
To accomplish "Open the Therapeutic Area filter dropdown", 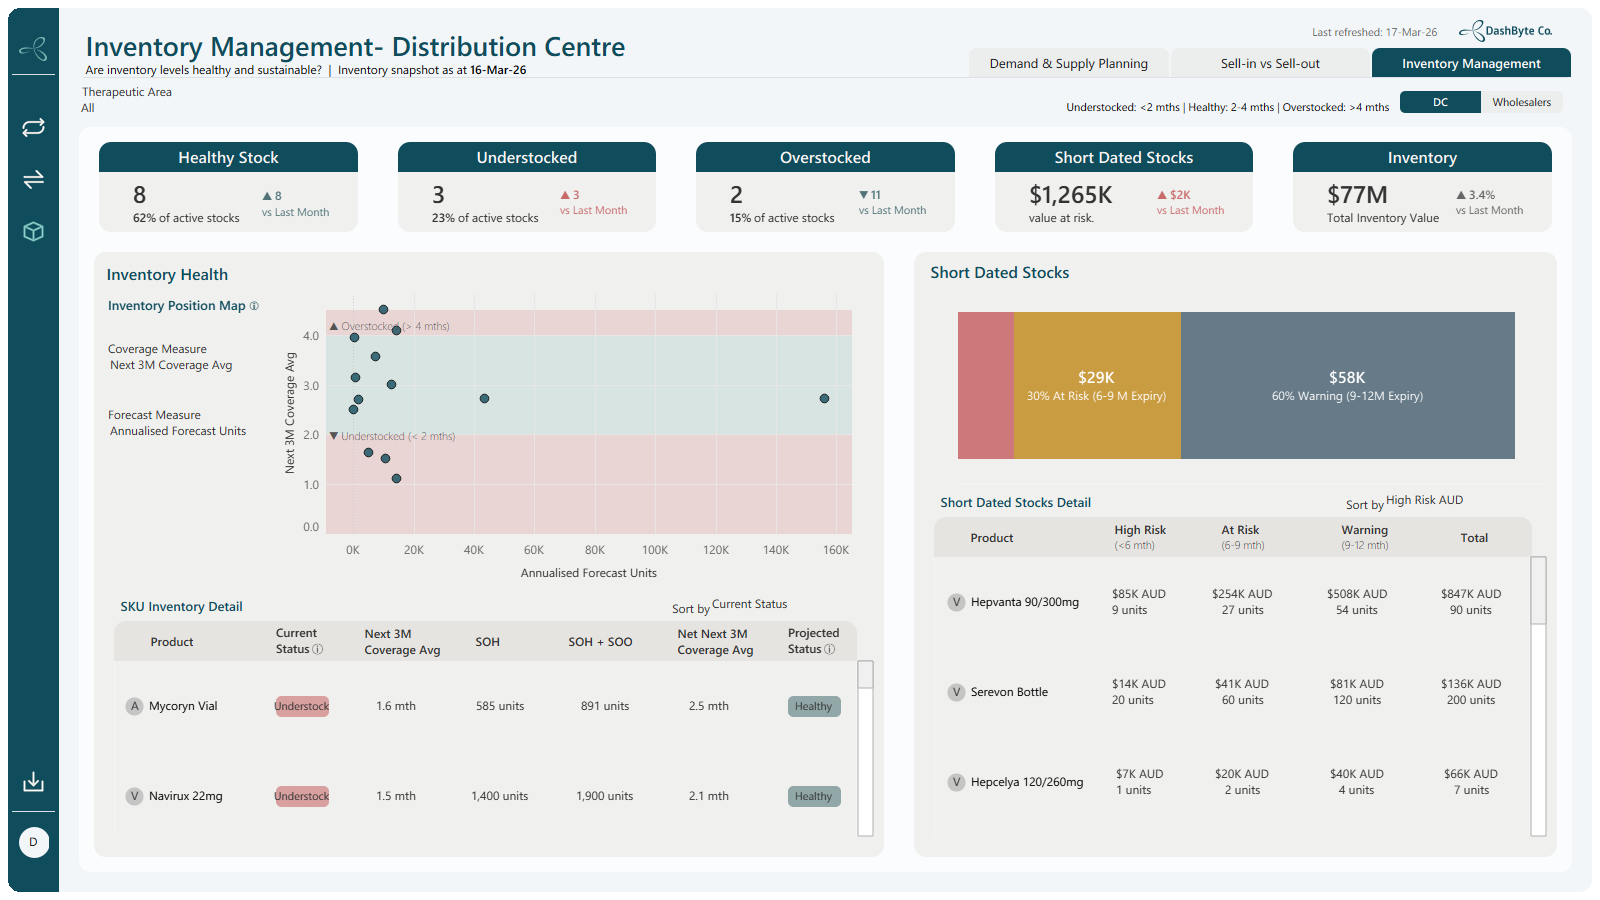I will click(x=127, y=100).
